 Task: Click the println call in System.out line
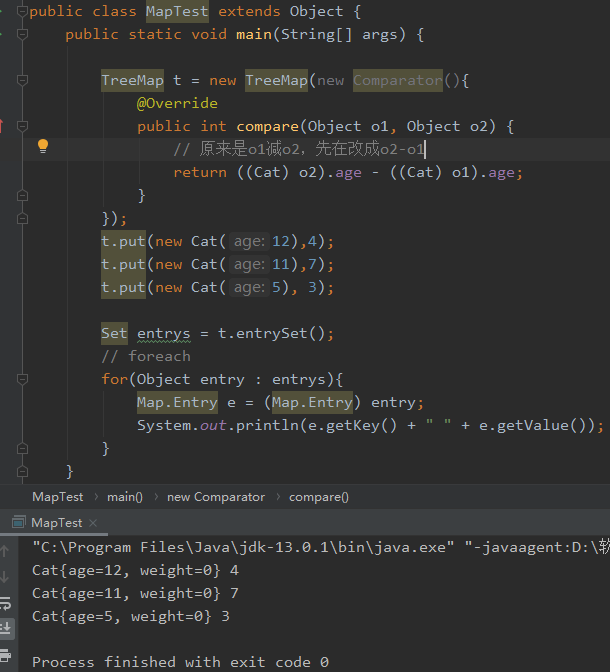tap(267, 426)
